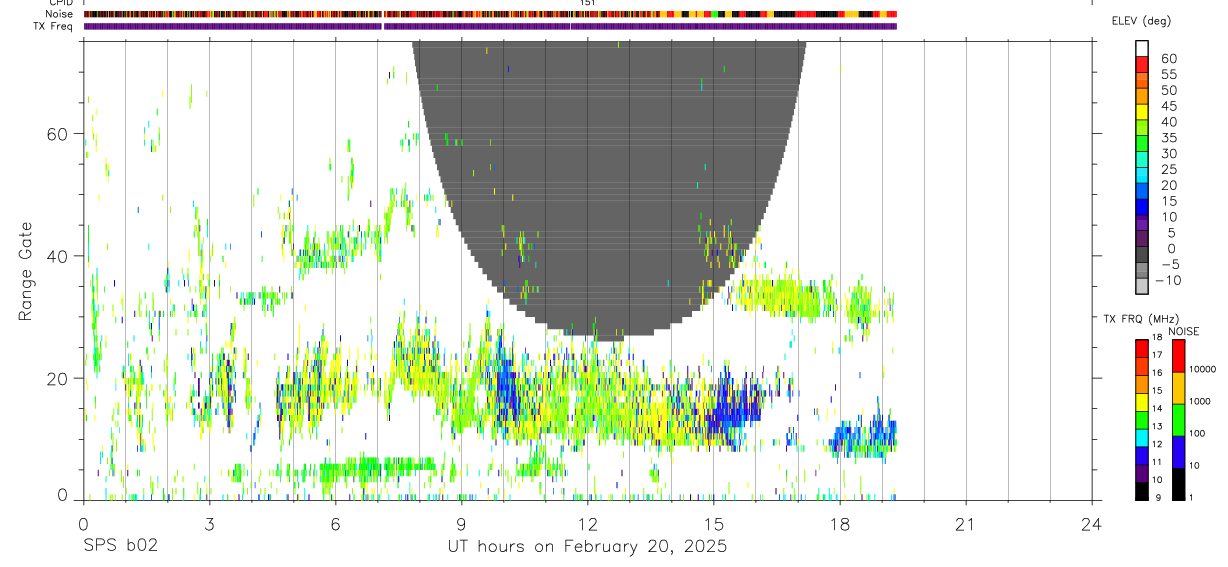Click the '11' label on the TX FRQ legend

click(x=1156, y=462)
